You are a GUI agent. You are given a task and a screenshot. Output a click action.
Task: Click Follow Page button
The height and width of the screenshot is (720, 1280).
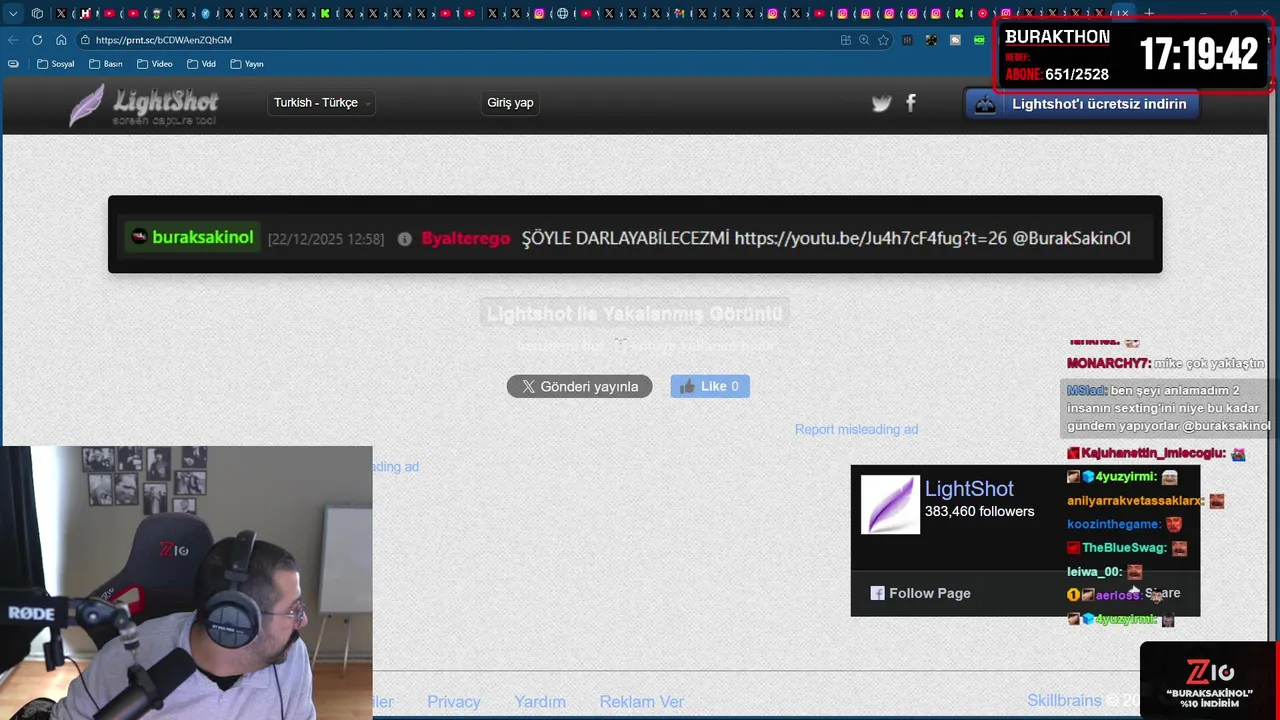click(920, 593)
